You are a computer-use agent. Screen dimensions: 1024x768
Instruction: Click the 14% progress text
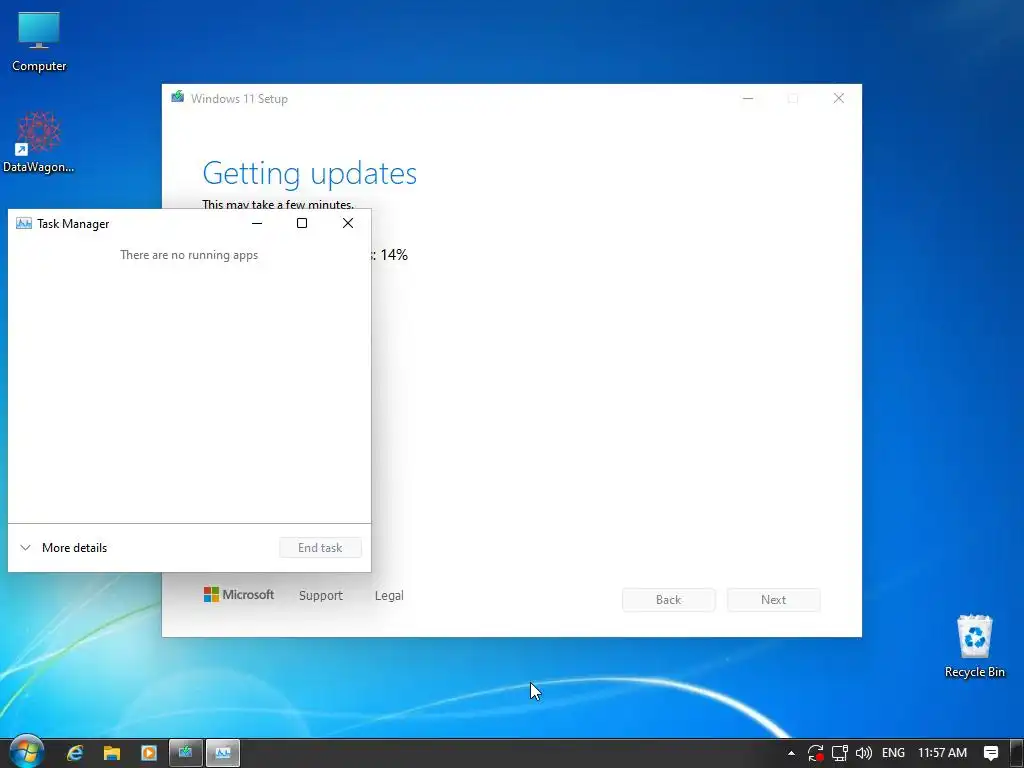tap(394, 255)
